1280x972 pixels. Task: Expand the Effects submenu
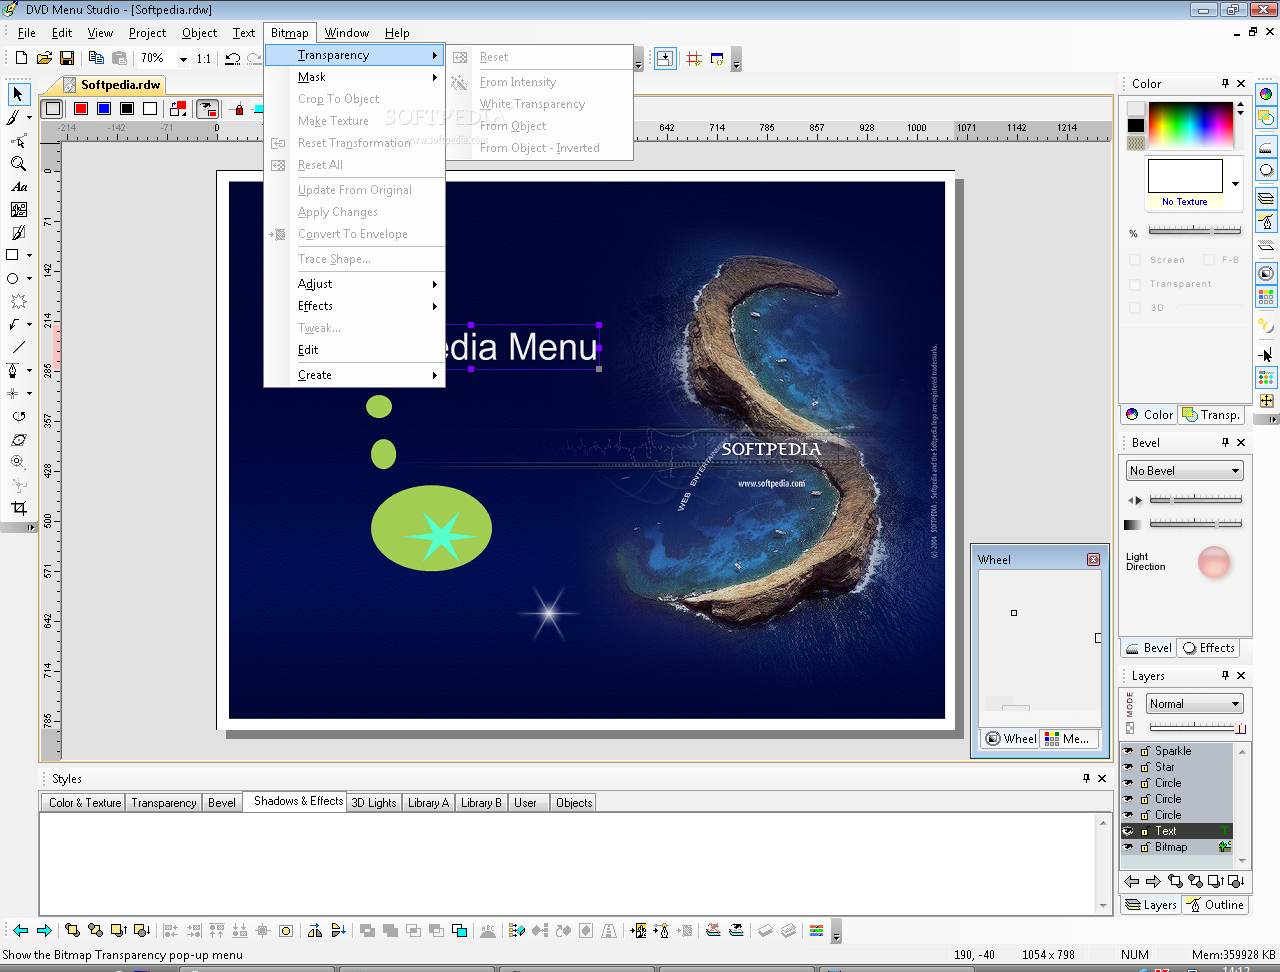pyautogui.click(x=355, y=306)
